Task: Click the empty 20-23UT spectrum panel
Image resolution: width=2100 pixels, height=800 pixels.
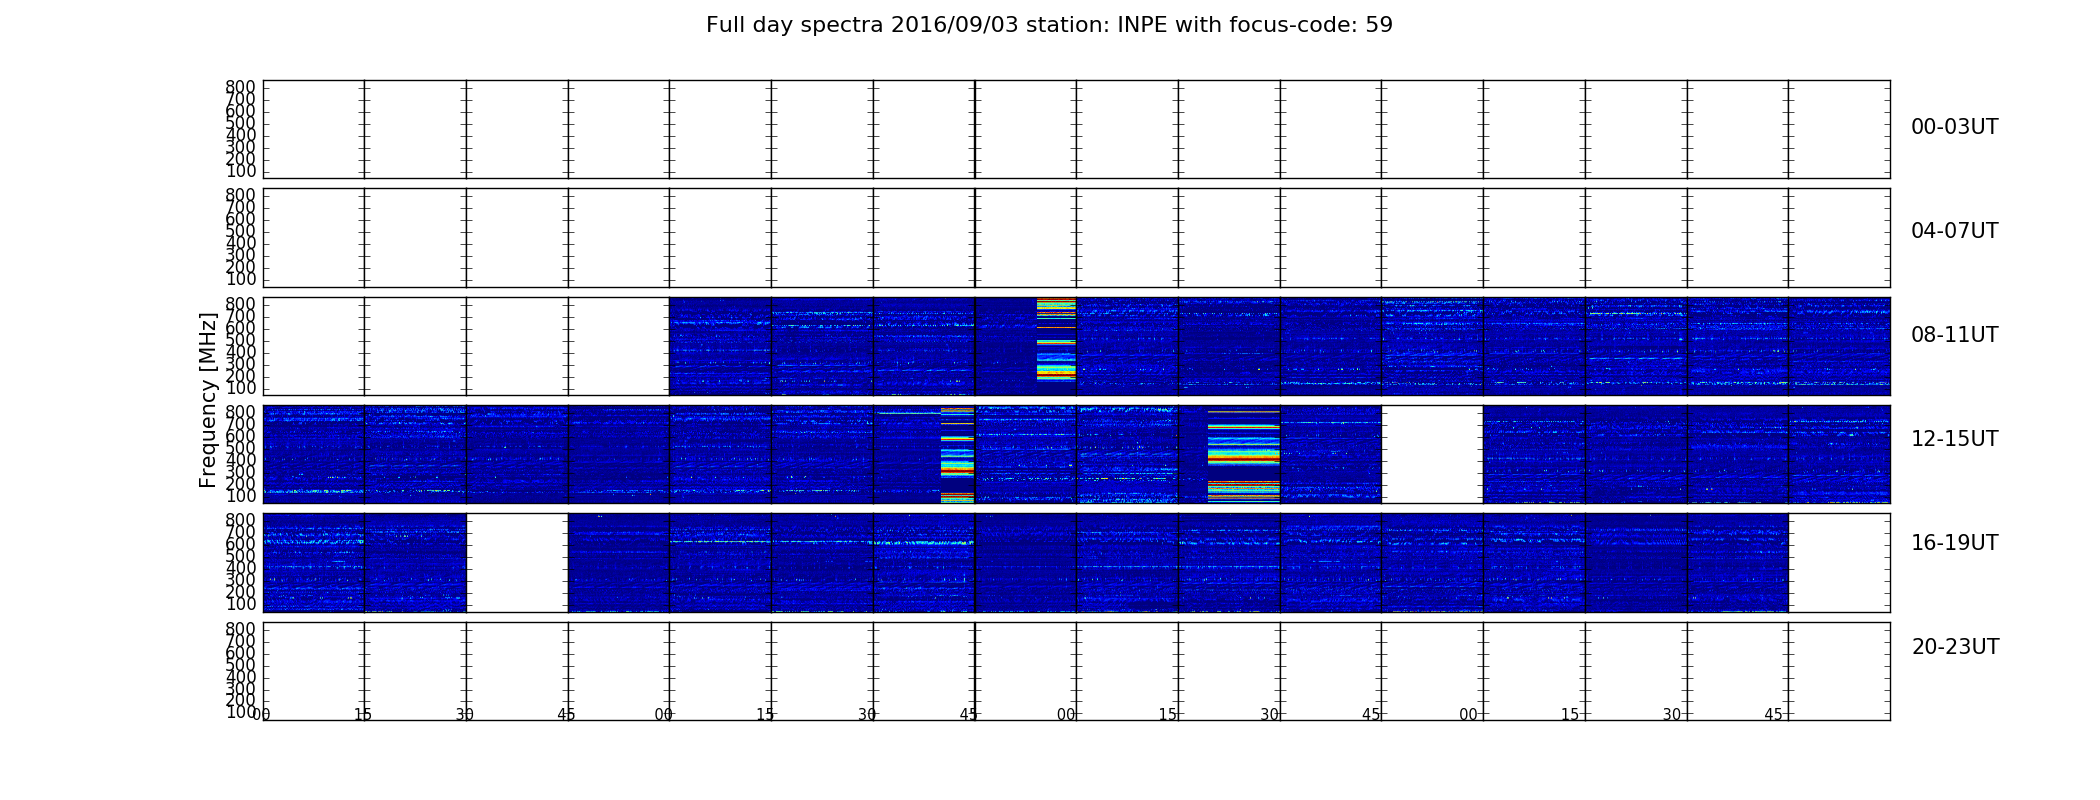Action: (x=1076, y=671)
